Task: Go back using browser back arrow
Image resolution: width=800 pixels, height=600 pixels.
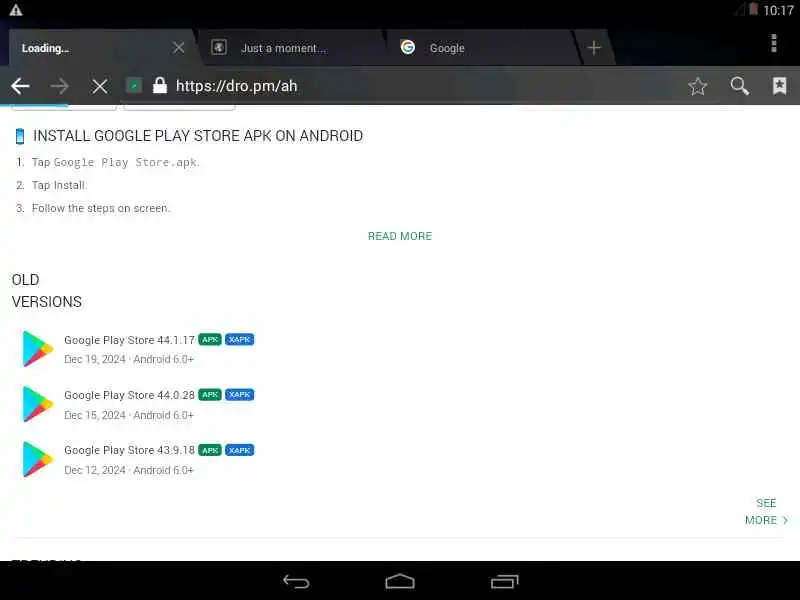Action: coord(20,86)
